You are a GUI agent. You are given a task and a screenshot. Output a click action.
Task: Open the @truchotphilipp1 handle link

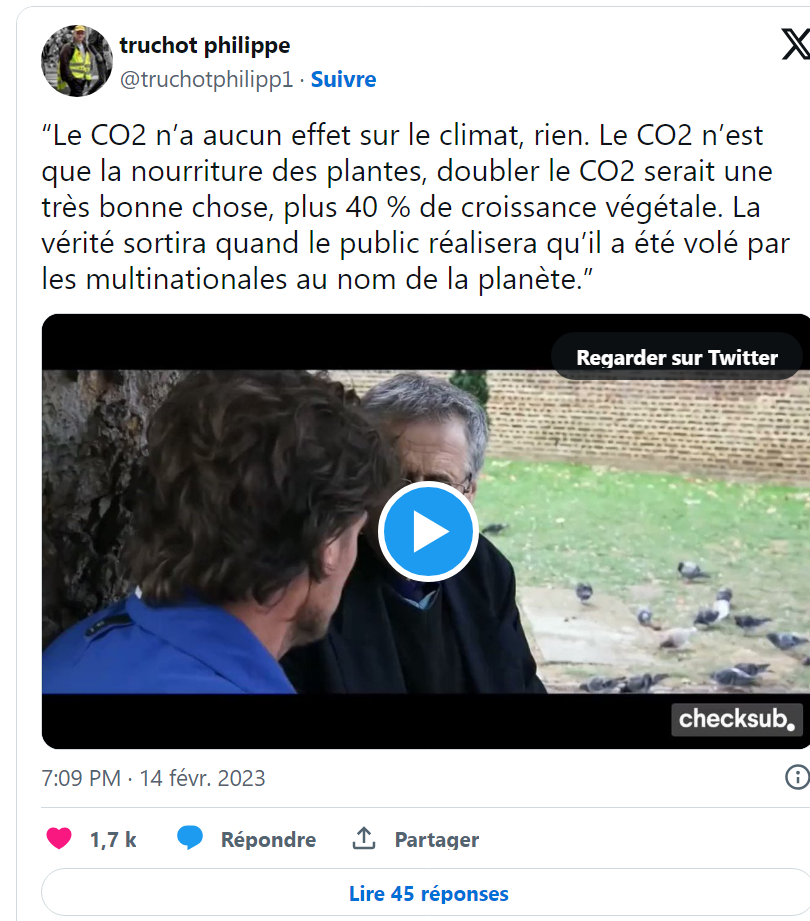click(206, 79)
